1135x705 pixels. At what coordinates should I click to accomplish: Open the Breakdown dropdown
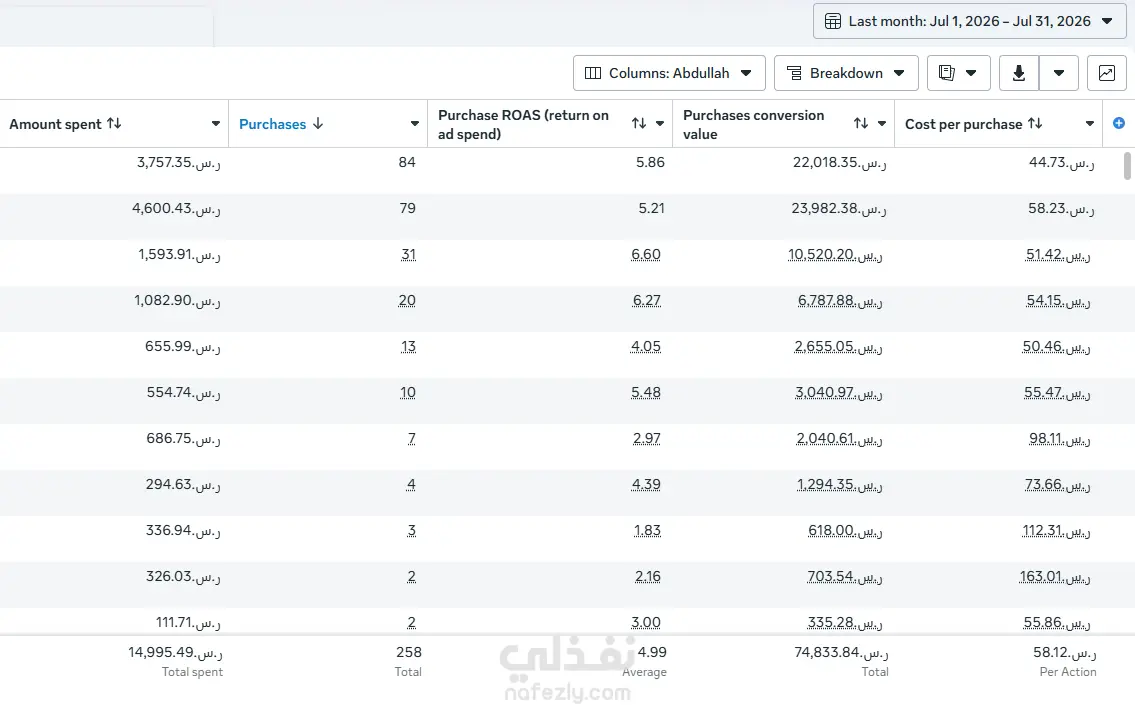point(846,73)
